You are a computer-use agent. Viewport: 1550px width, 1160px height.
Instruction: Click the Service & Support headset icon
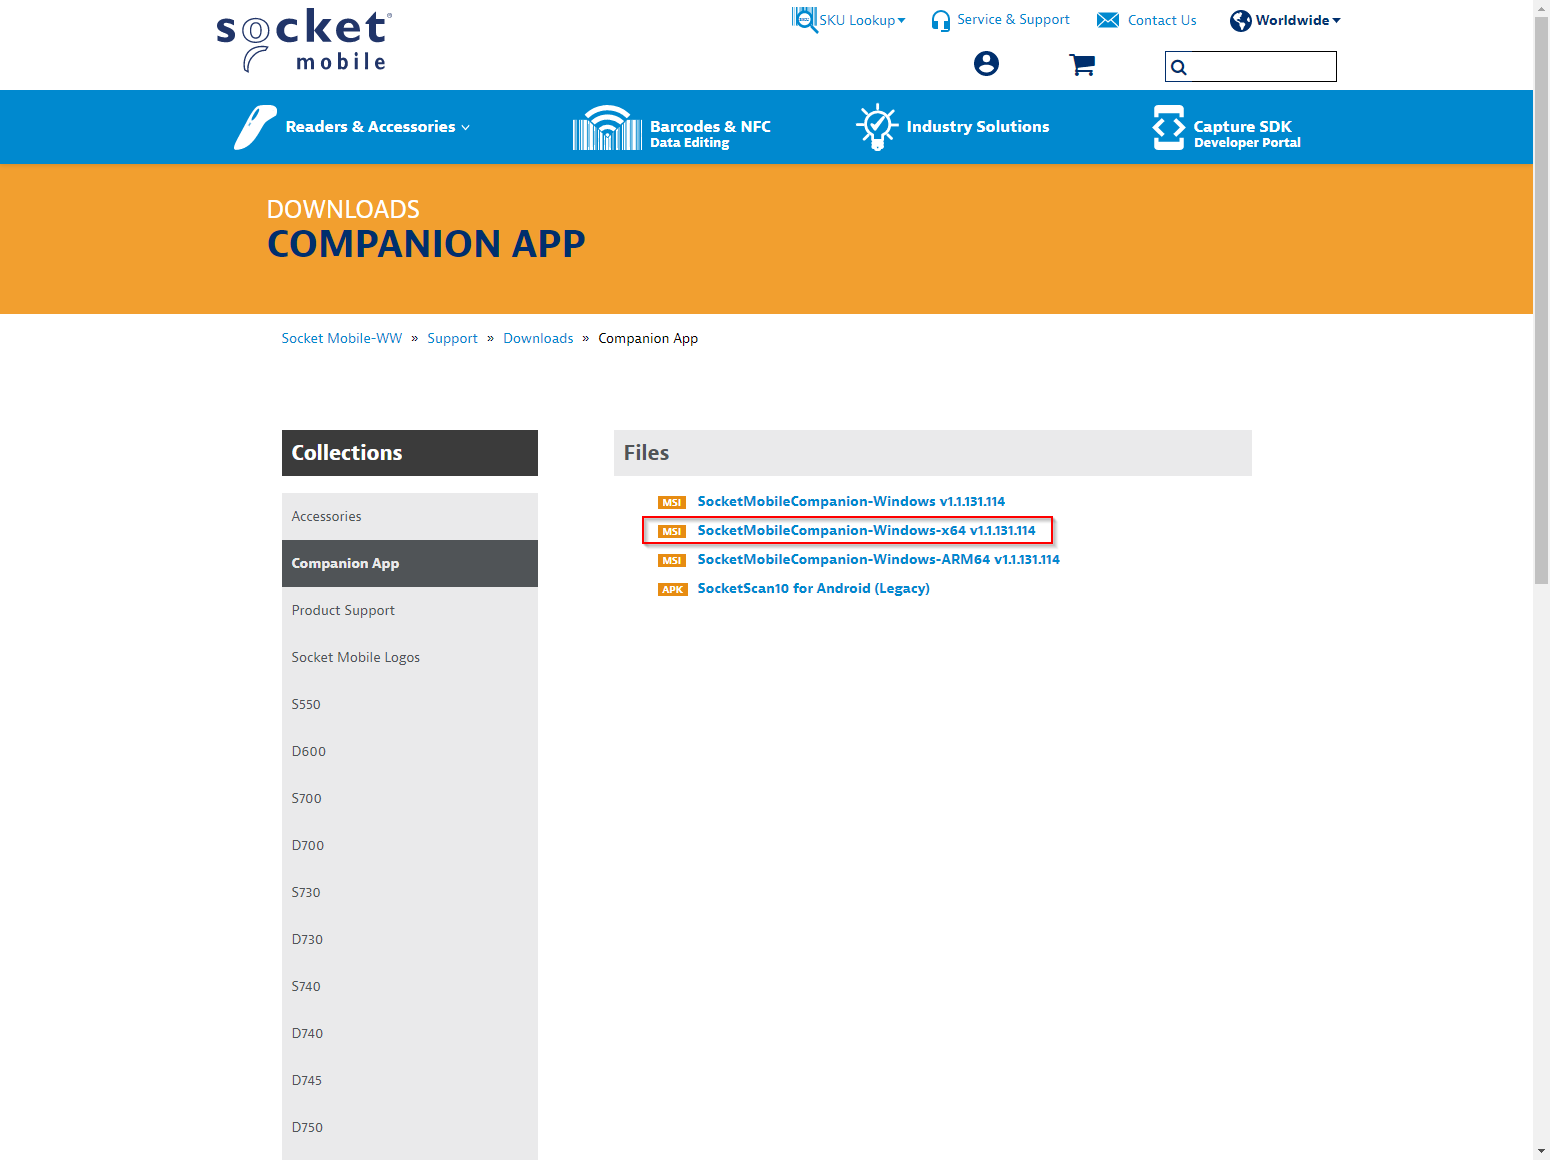point(940,21)
